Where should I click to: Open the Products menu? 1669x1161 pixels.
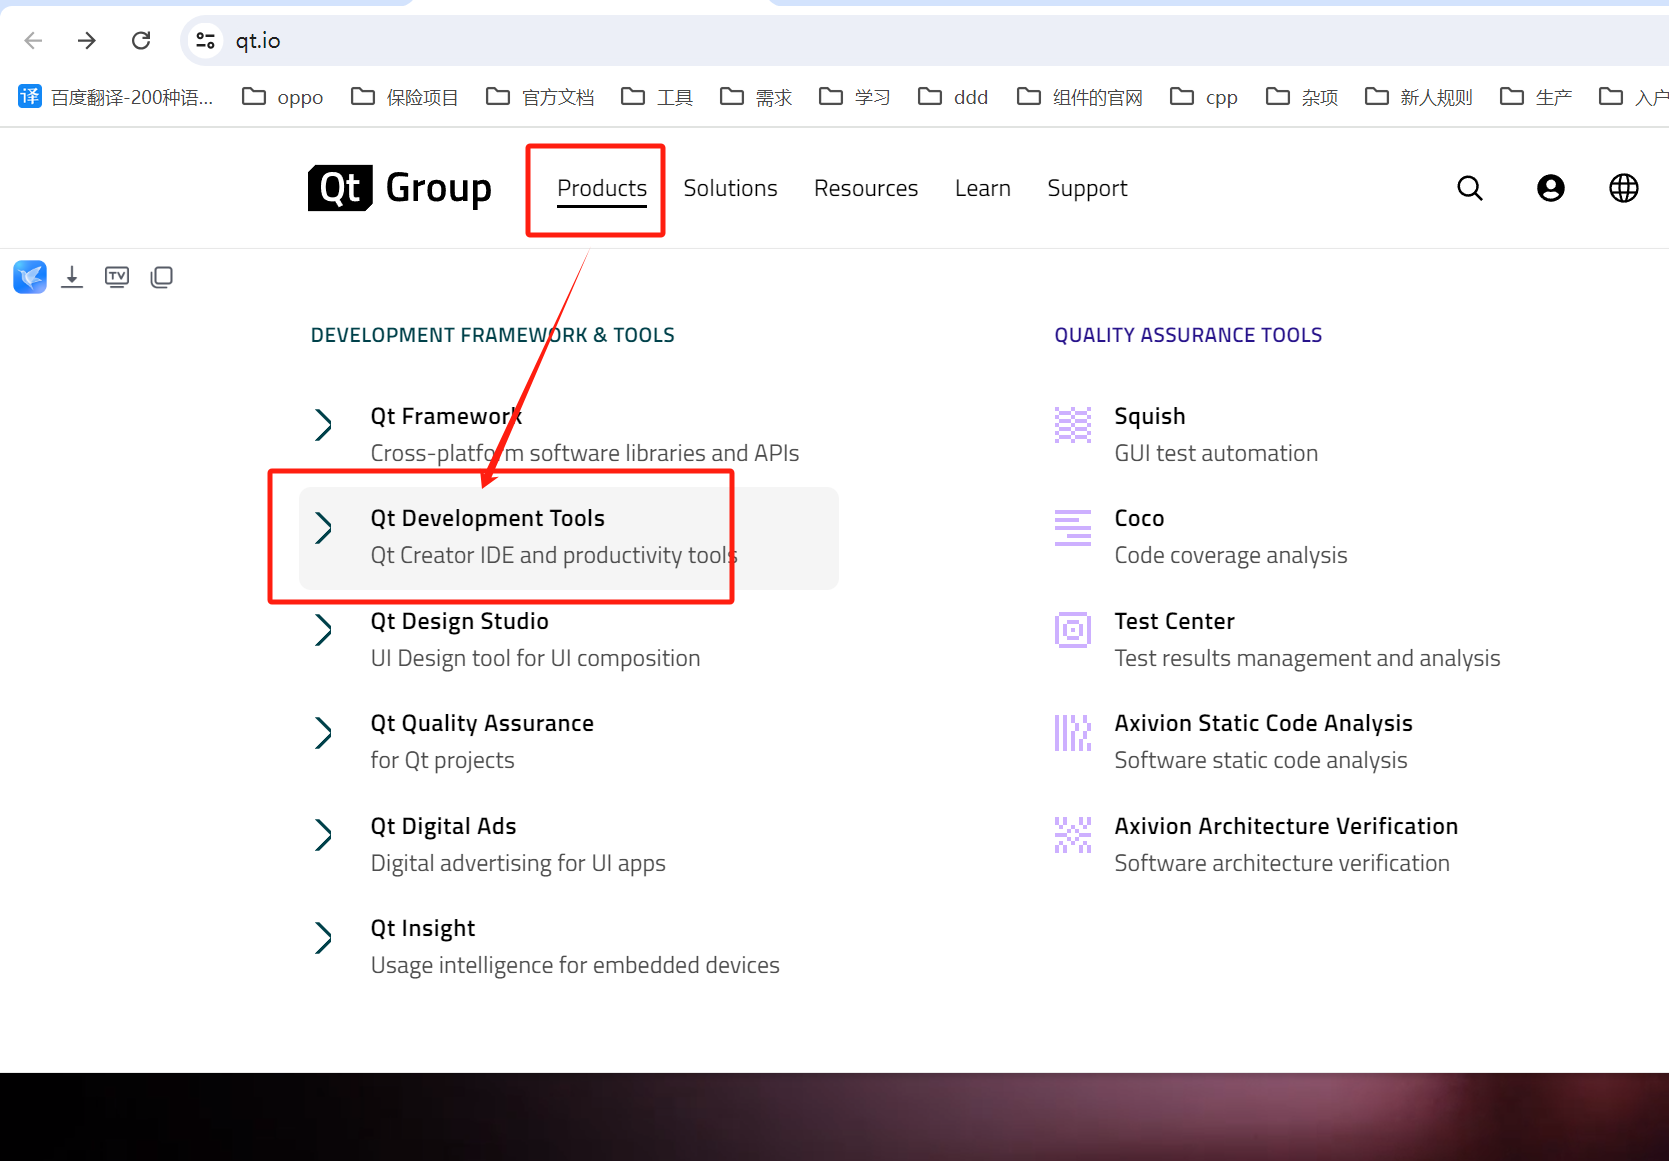[602, 188]
